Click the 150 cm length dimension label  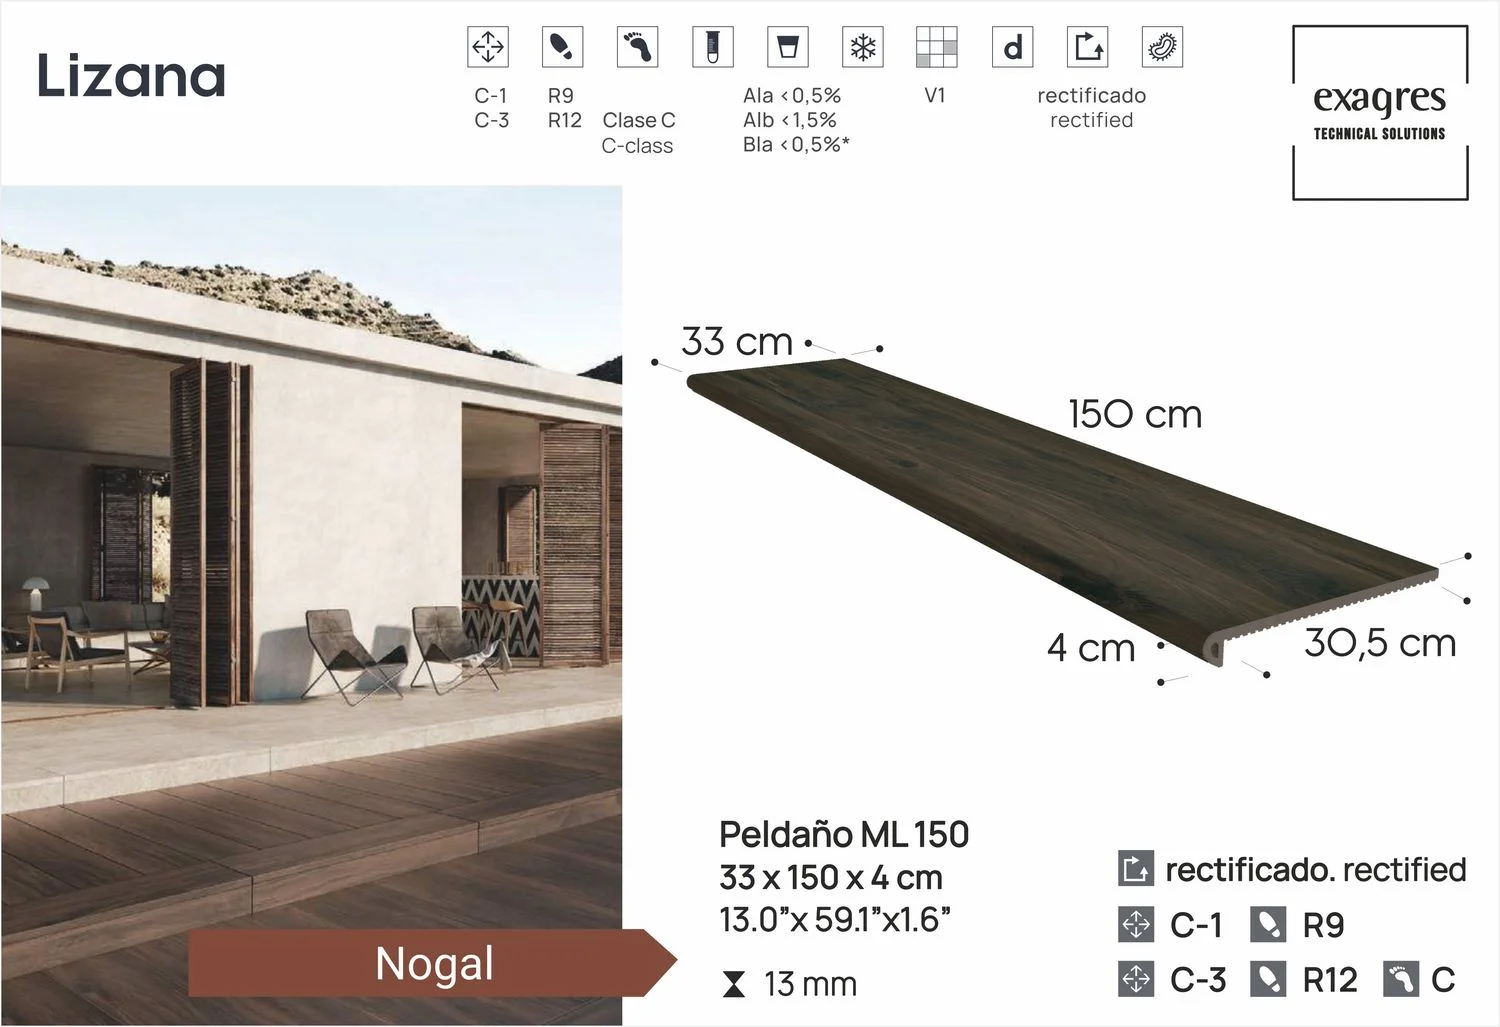coord(1134,414)
